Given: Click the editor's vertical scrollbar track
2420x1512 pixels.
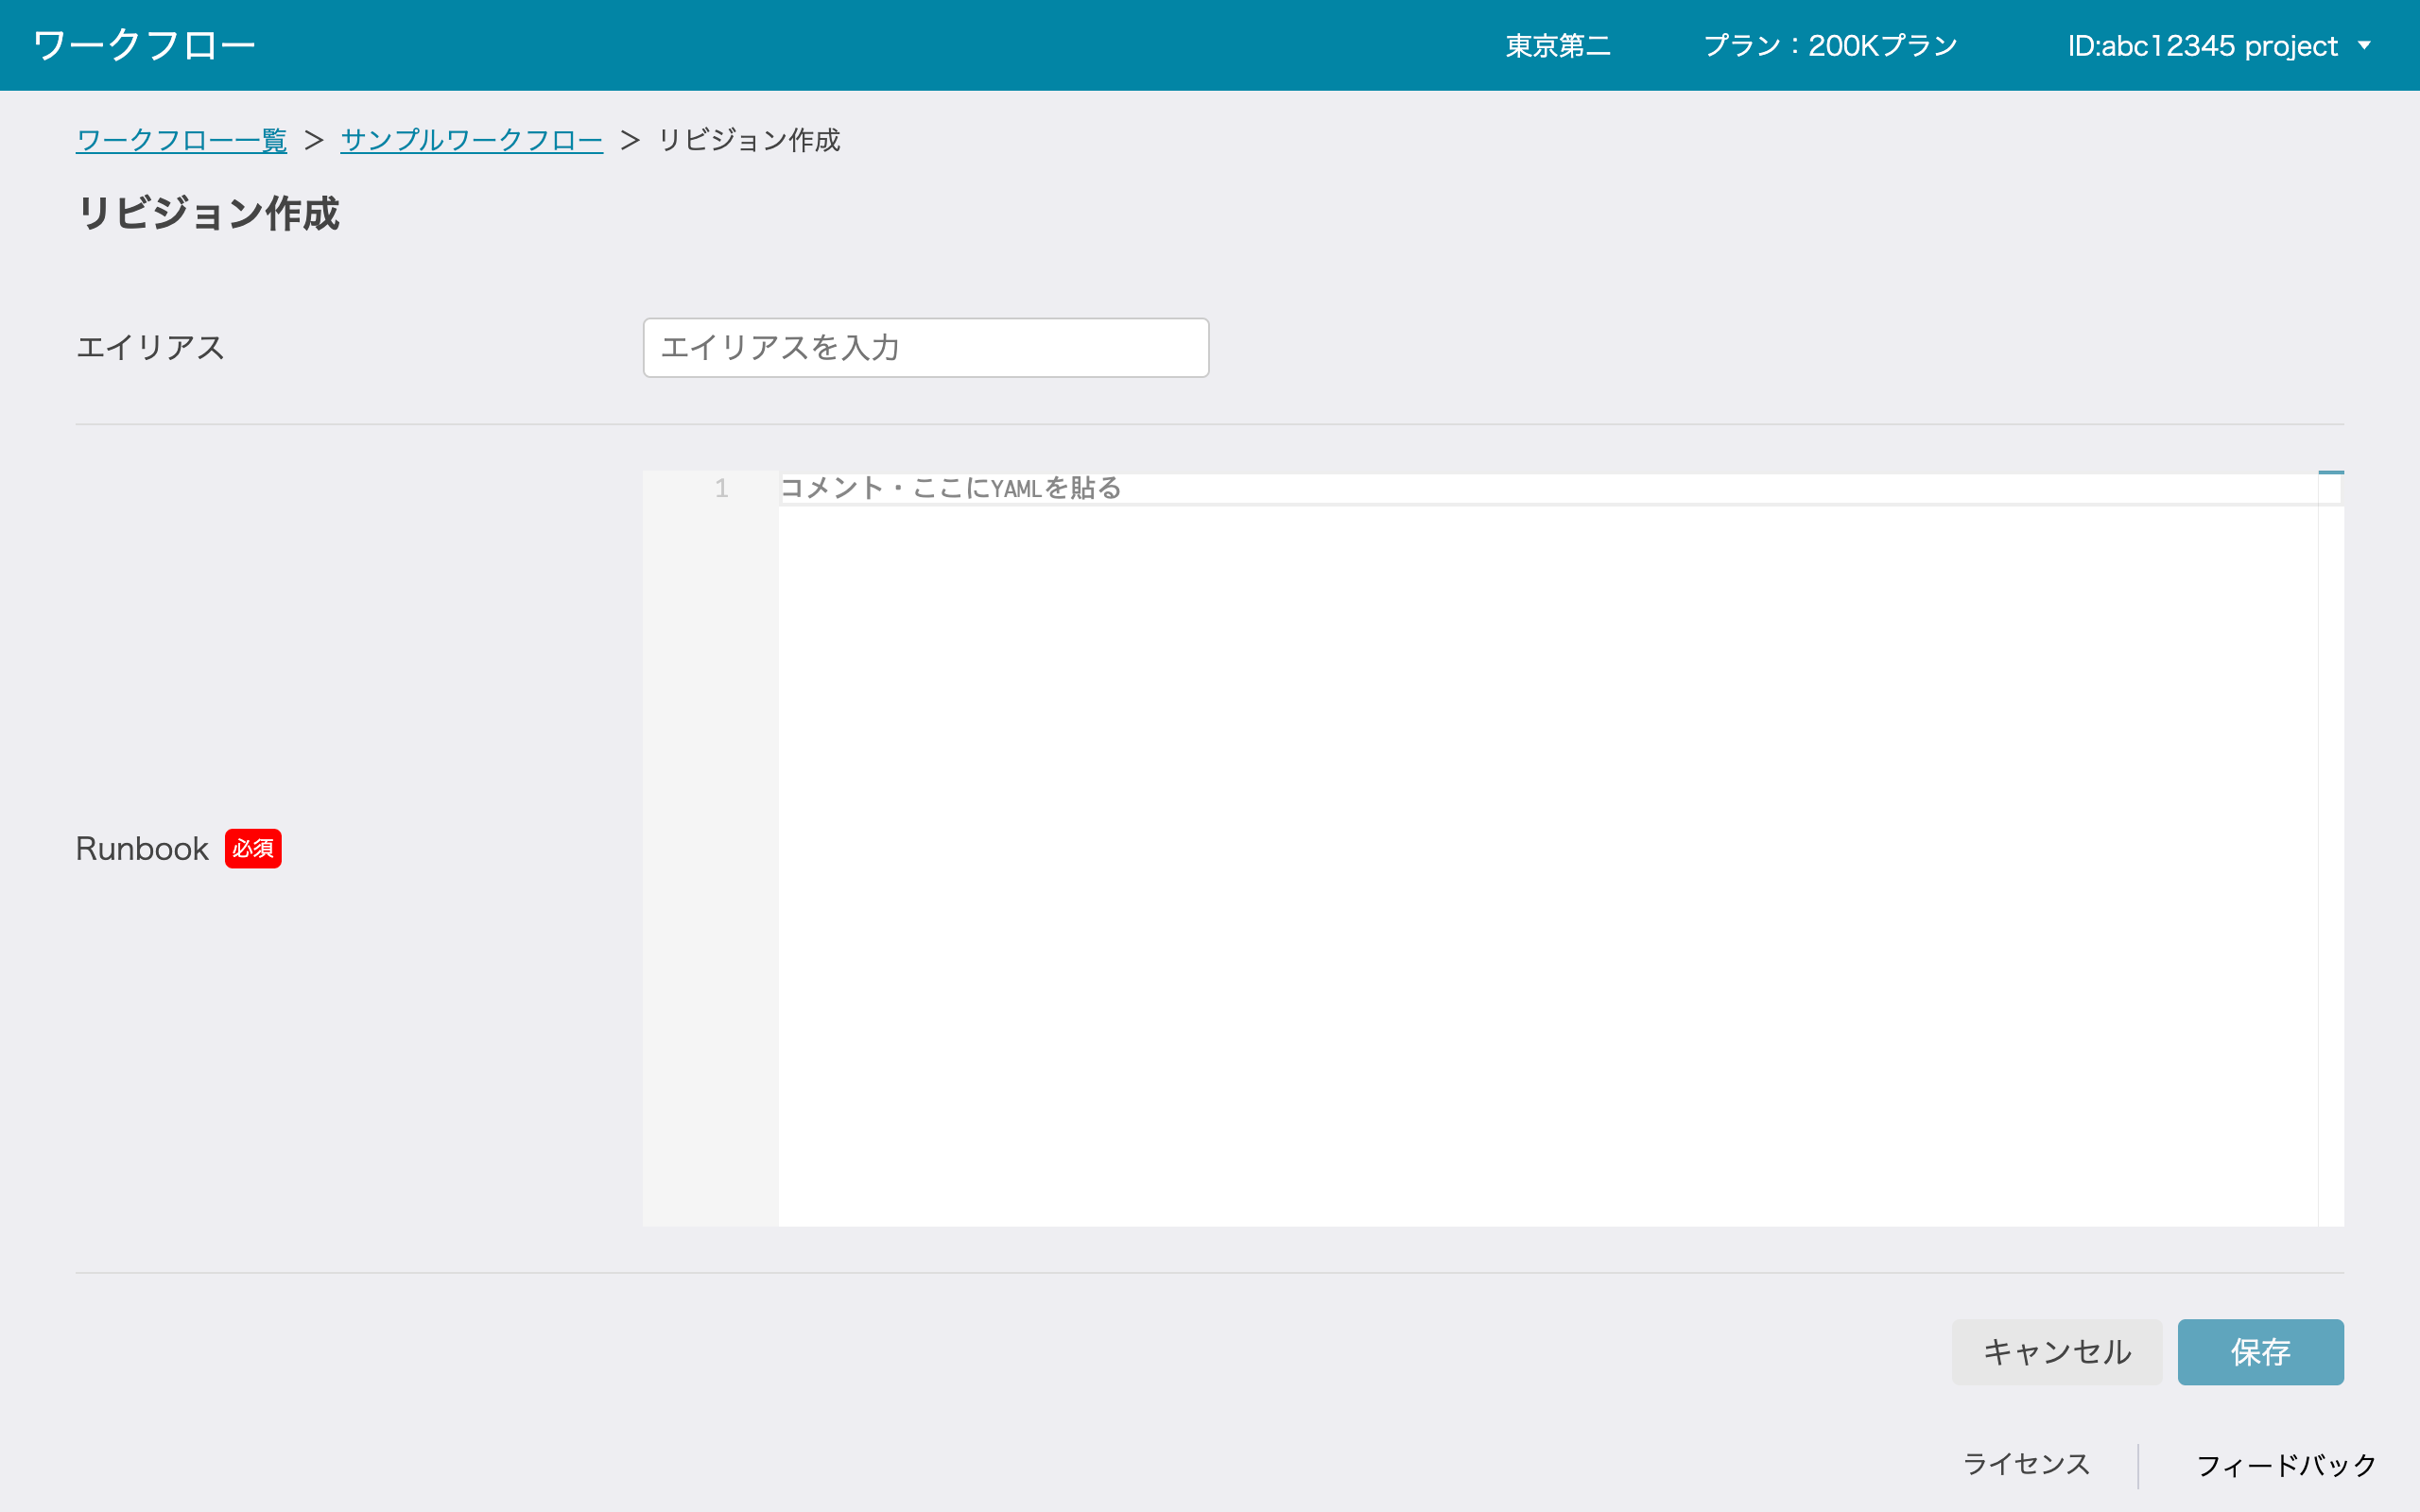Looking at the screenshot, I should [2330, 860].
